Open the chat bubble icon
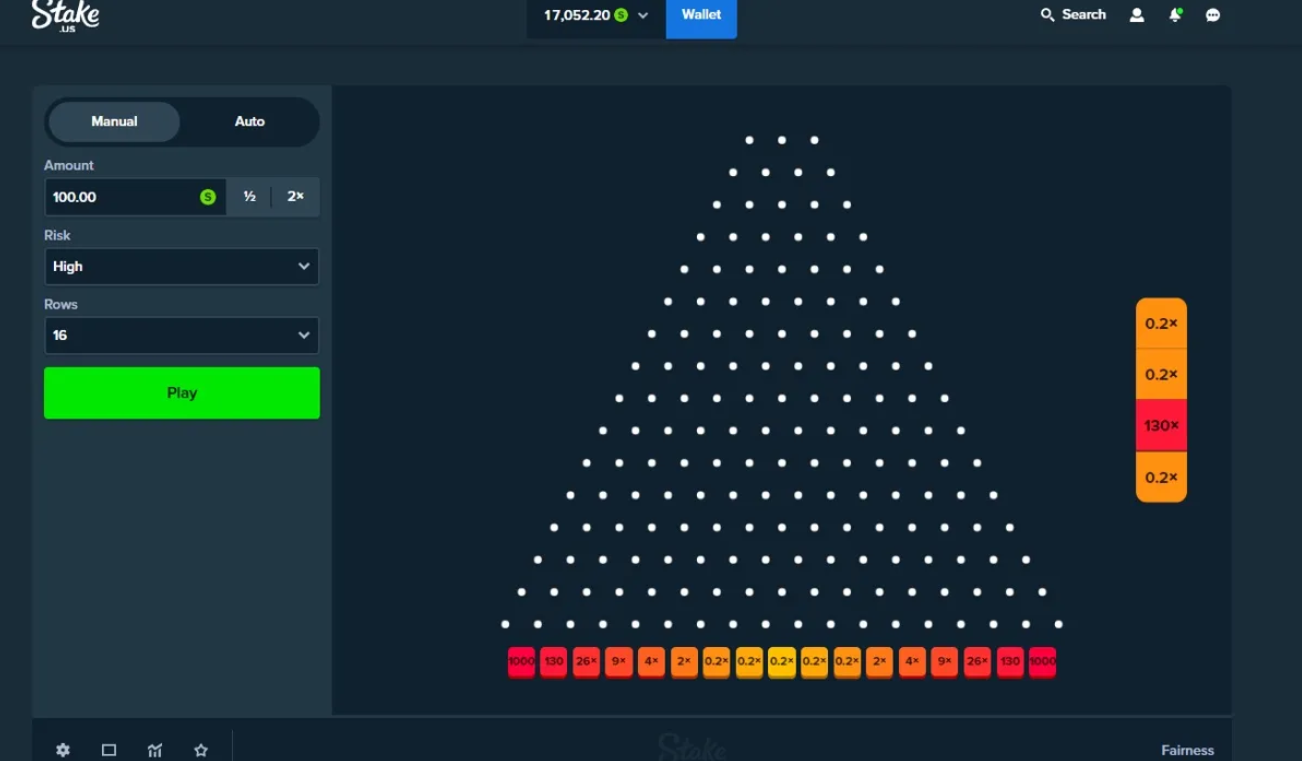 (x=1213, y=15)
